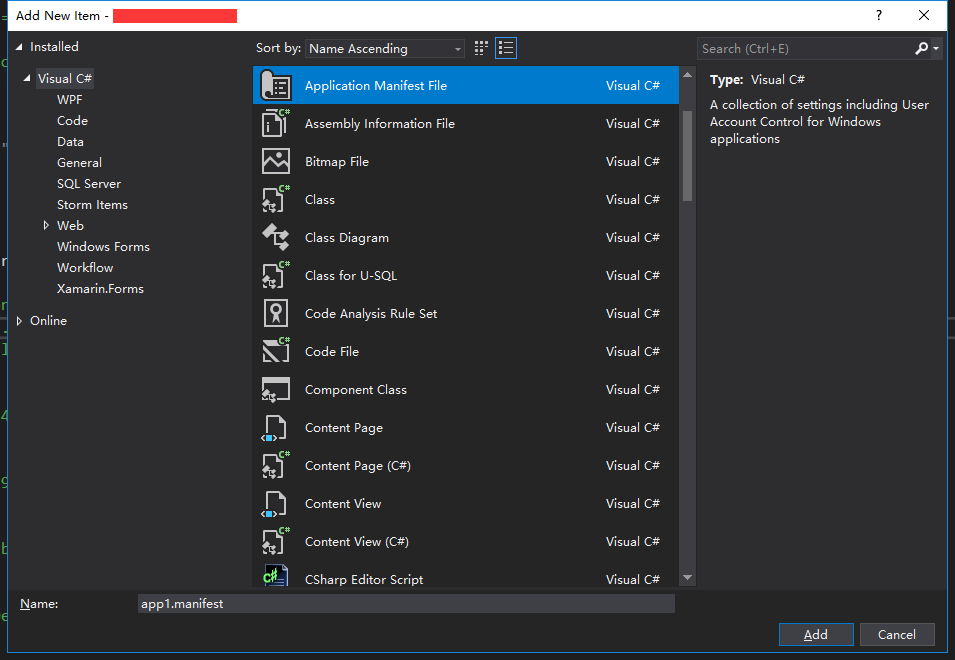The image size is (955, 660).
Task: Select the Bitmap File label
Action: tap(337, 161)
